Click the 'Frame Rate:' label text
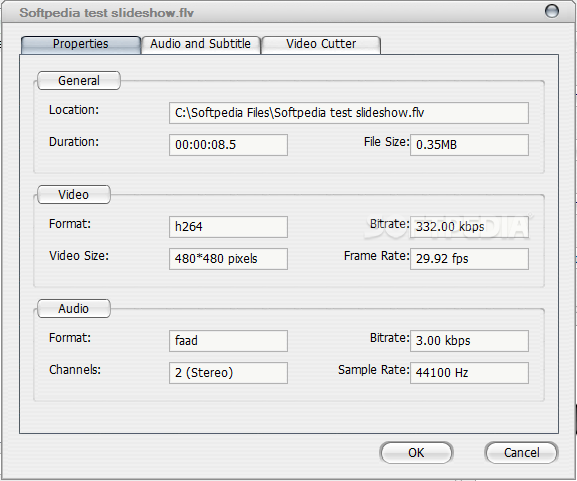Image resolution: width=577 pixels, height=481 pixels. tap(376, 256)
